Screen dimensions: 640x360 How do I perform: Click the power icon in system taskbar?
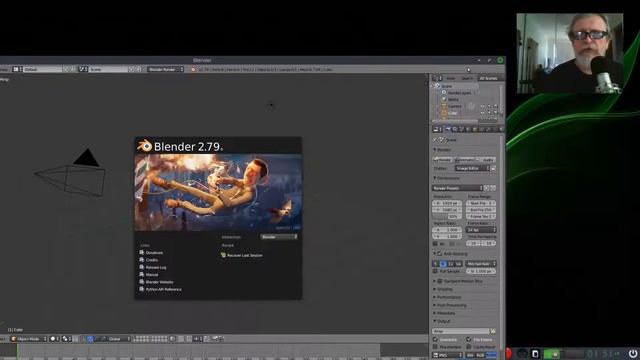pyautogui.click(x=633, y=353)
